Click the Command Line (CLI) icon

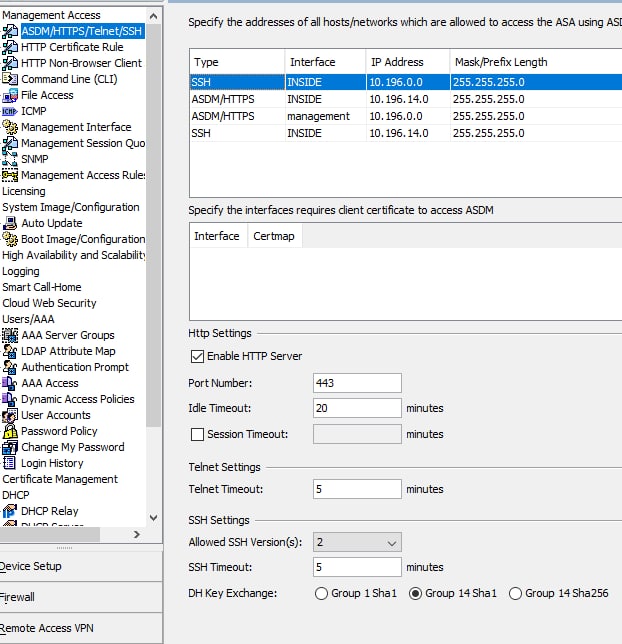pyautogui.click(x=10, y=79)
